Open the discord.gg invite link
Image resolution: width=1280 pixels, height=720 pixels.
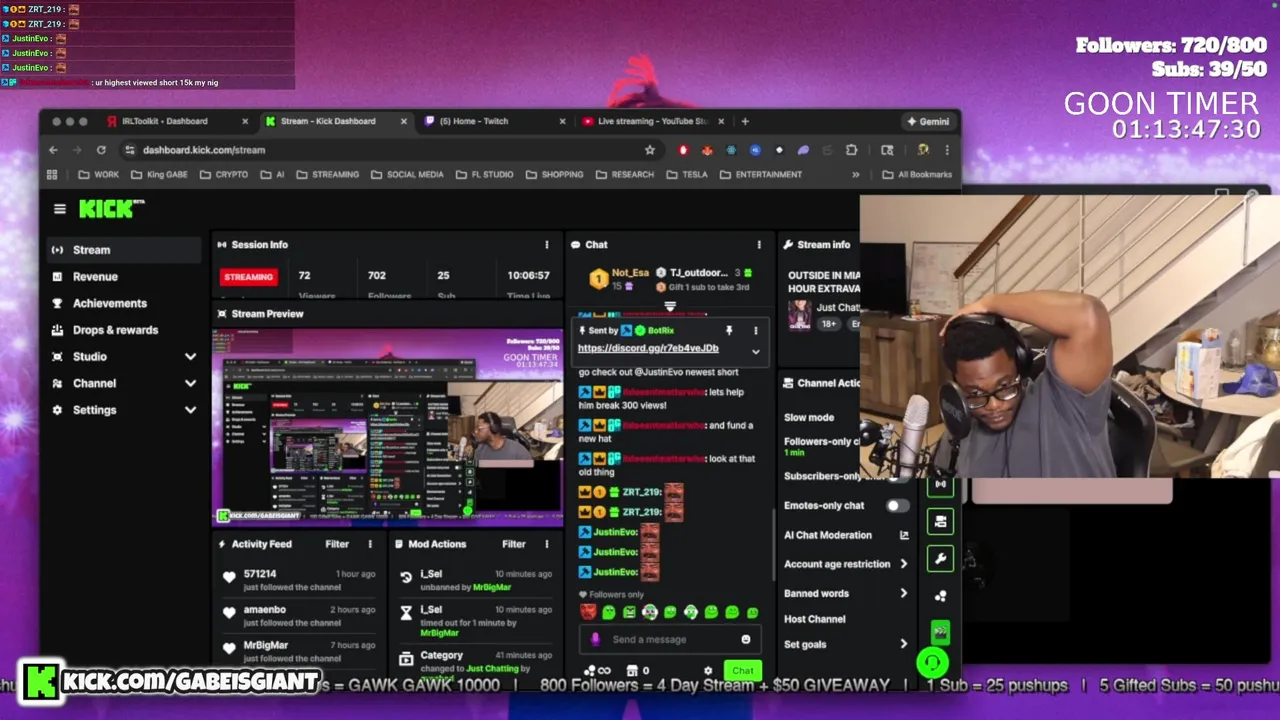648,348
